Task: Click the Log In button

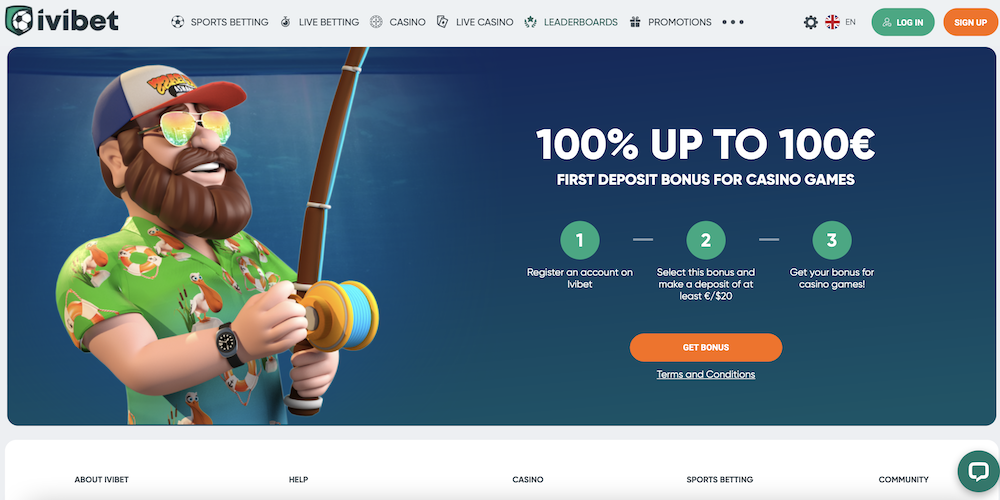Action: tap(903, 22)
